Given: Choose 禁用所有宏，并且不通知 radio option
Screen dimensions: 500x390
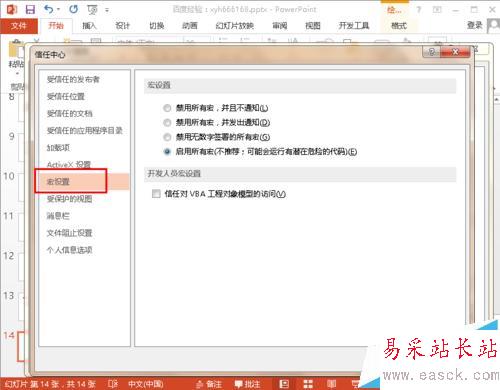Looking at the screenshot, I should pyautogui.click(x=167, y=108).
